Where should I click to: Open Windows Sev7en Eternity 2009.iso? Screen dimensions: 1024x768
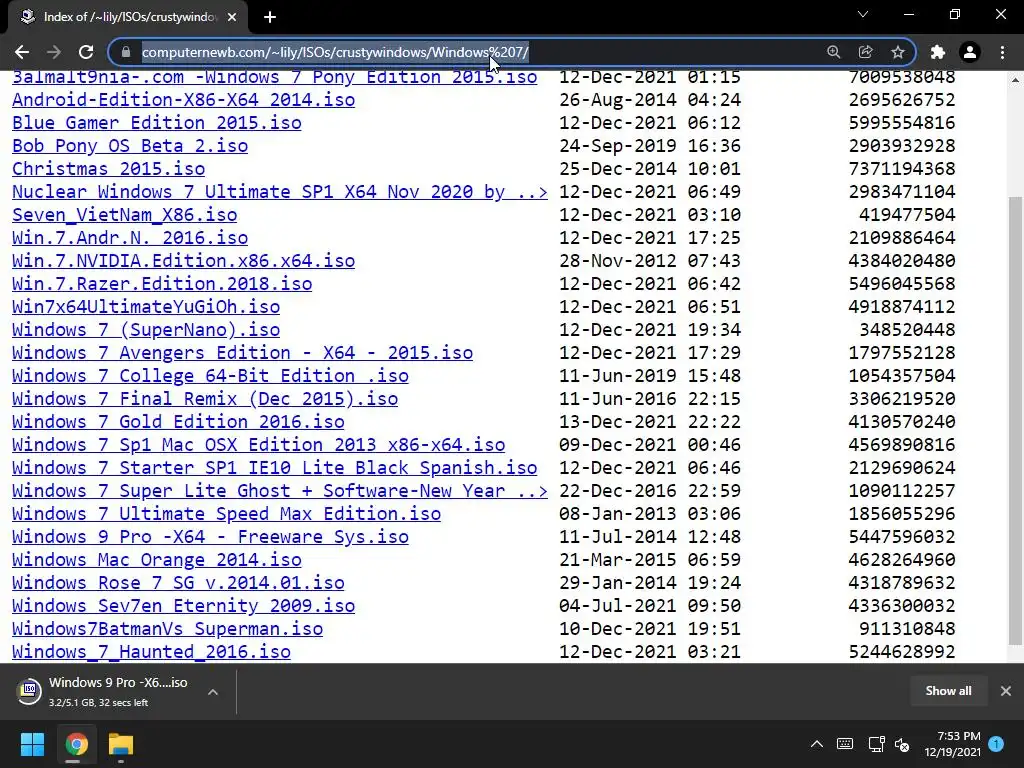184,605
